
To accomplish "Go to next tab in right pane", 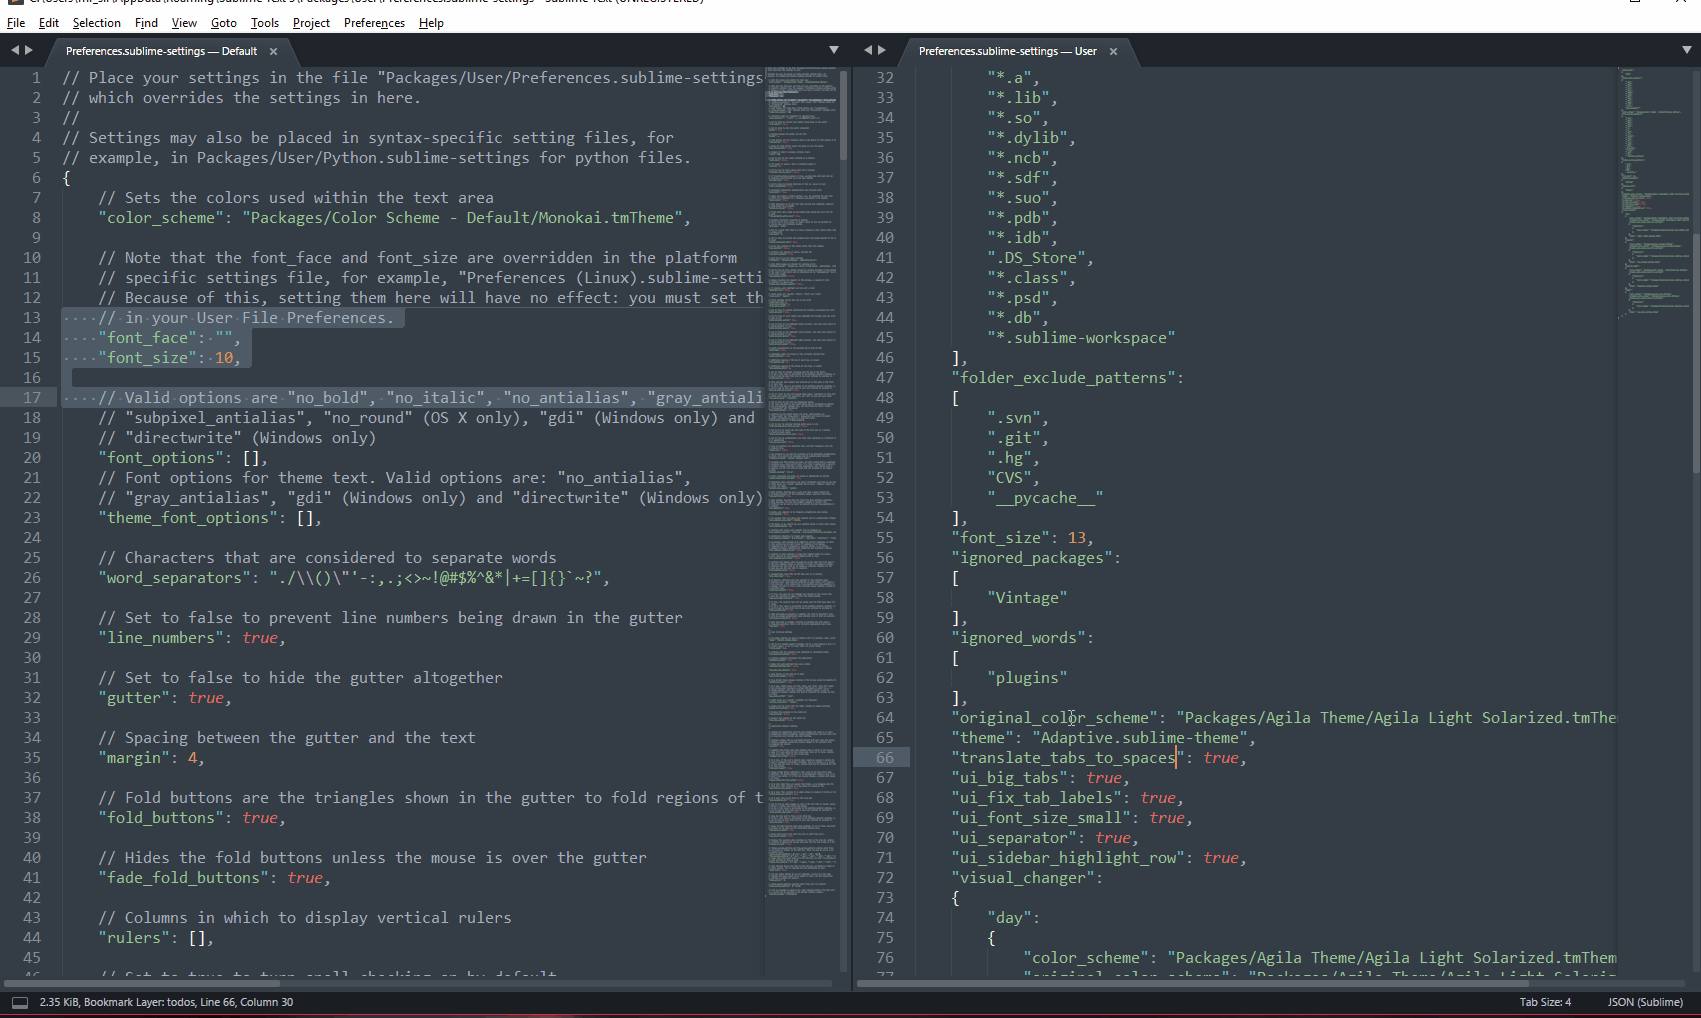I will click(882, 50).
